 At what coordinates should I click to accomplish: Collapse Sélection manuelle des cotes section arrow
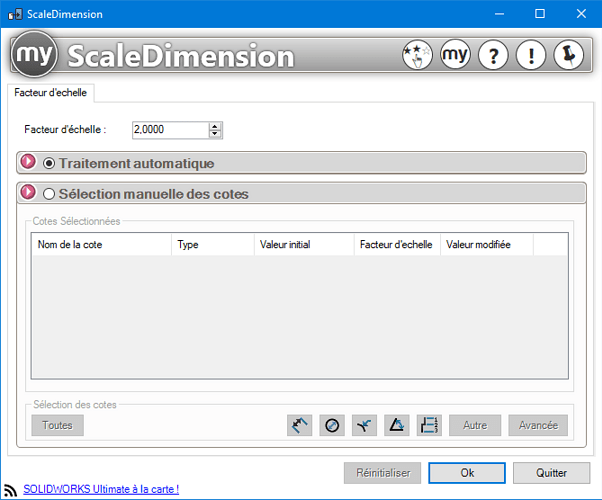click(28, 192)
